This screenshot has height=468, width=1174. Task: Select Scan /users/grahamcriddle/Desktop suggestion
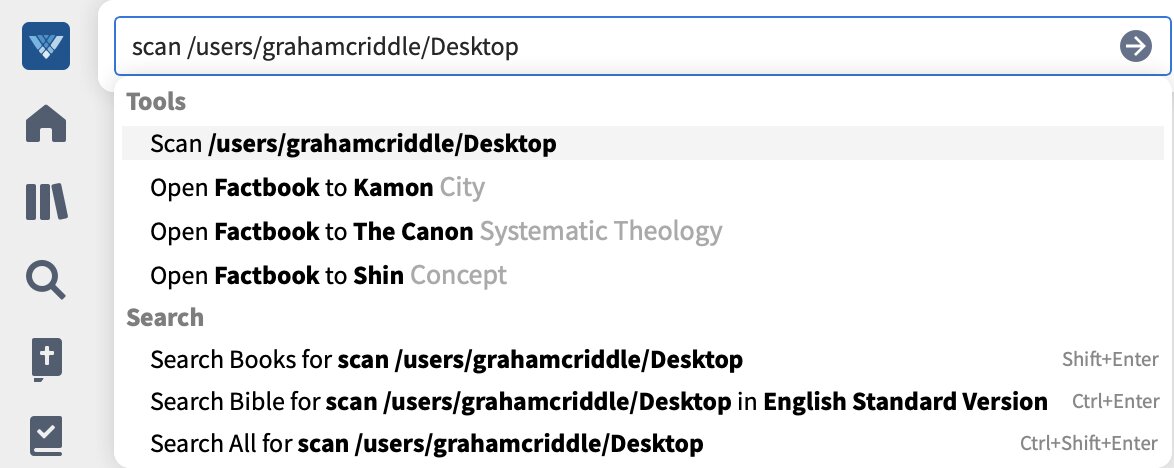[642, 143]
